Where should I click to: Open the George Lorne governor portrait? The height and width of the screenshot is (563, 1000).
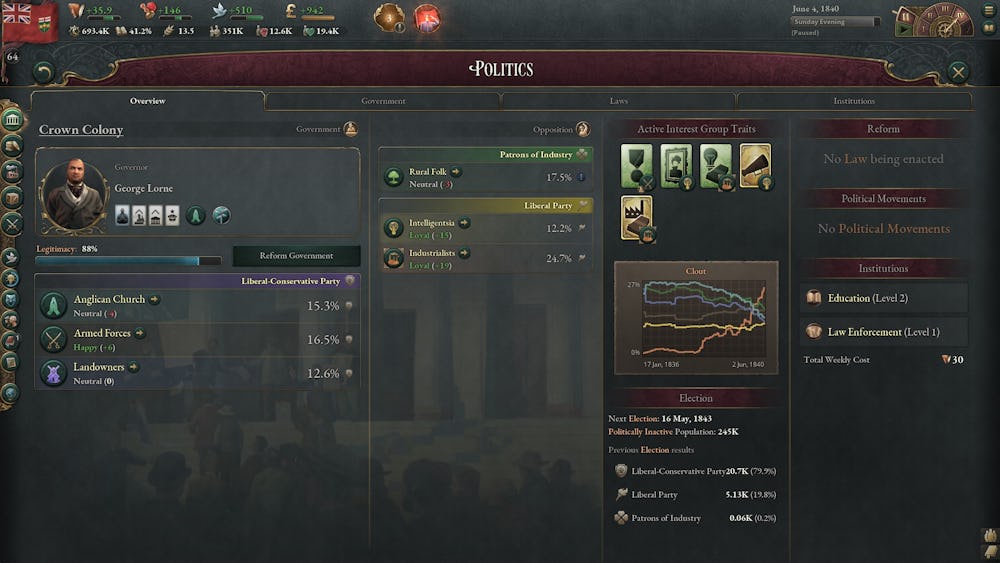click(74, 194)
